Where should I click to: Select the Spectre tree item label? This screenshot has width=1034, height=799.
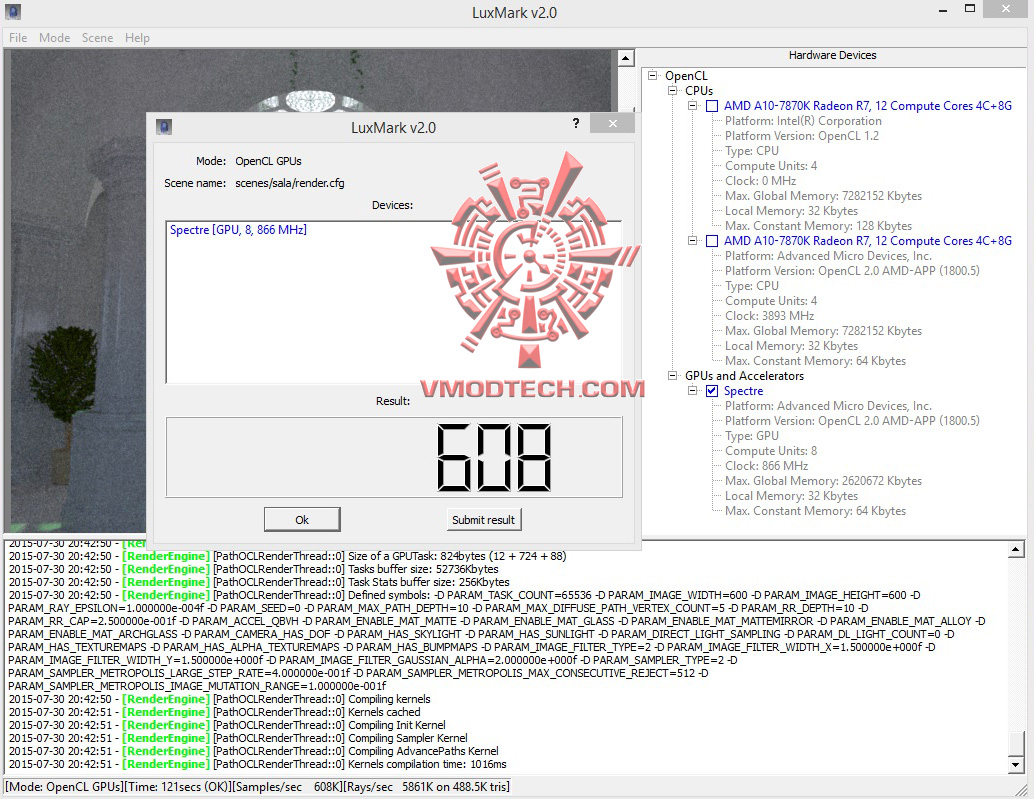click(x=743, y=391)
